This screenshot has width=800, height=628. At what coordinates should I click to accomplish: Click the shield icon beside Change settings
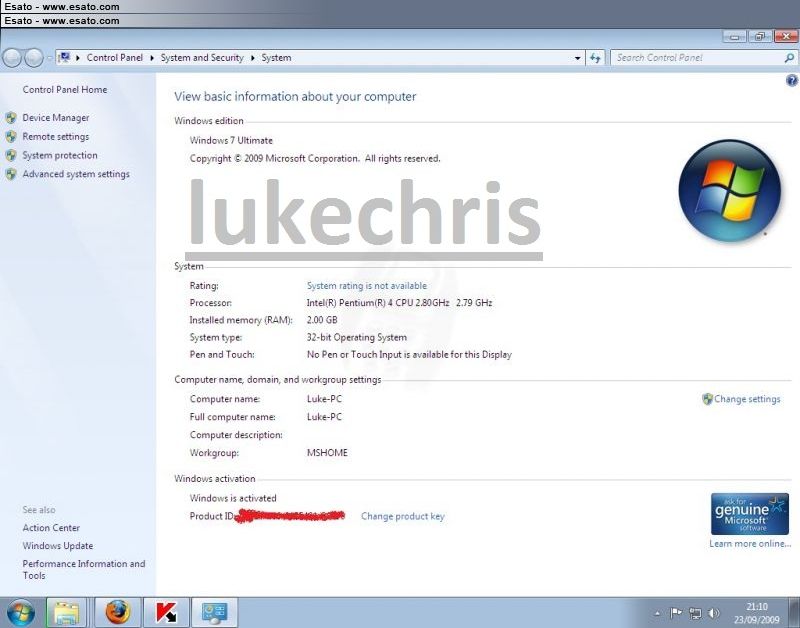(x=707, y=399)
